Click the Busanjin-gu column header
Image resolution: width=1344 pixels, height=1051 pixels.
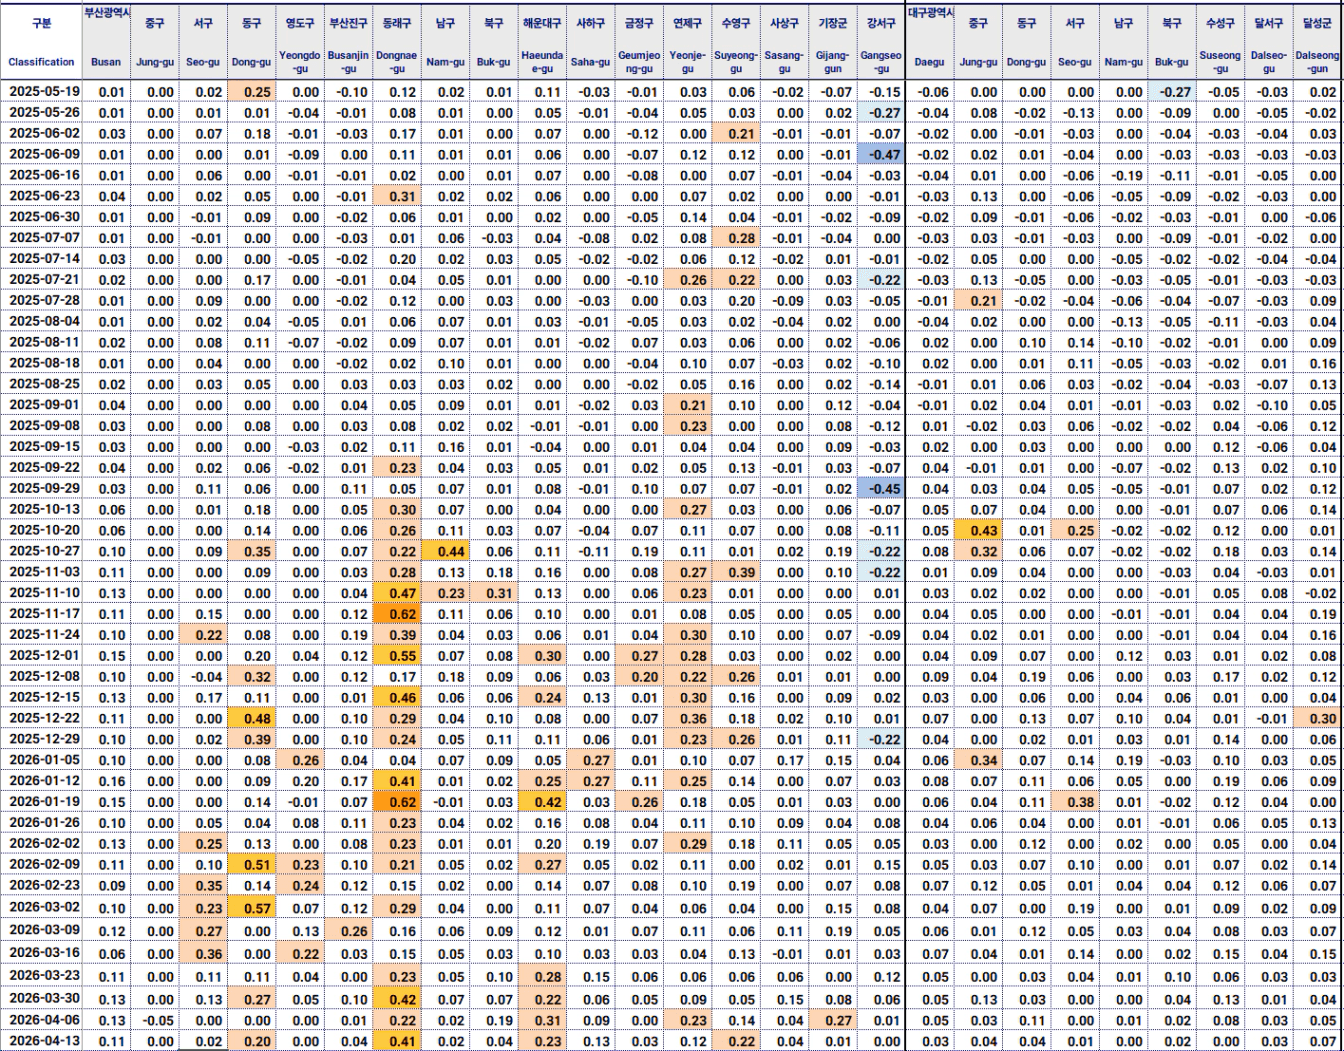[348, 62]
